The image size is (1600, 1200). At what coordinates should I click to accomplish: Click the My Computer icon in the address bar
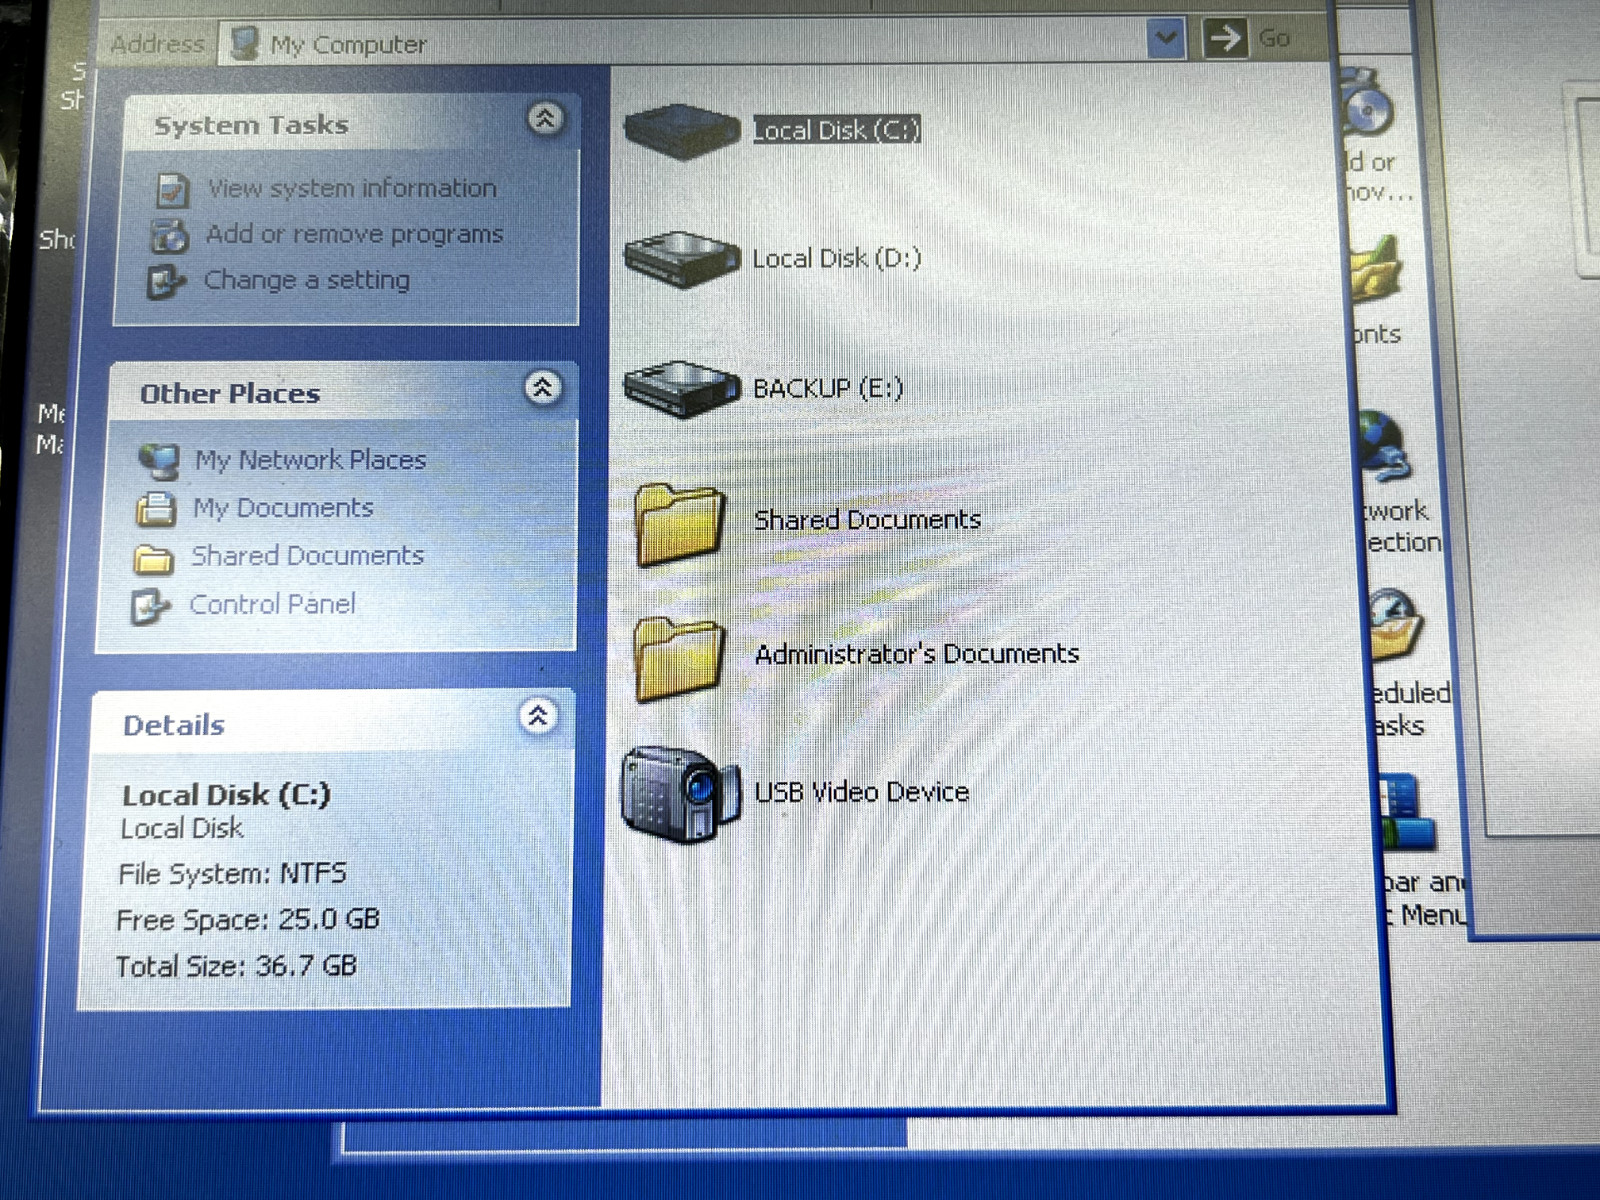pyautogui.click(x=244, y=43)
